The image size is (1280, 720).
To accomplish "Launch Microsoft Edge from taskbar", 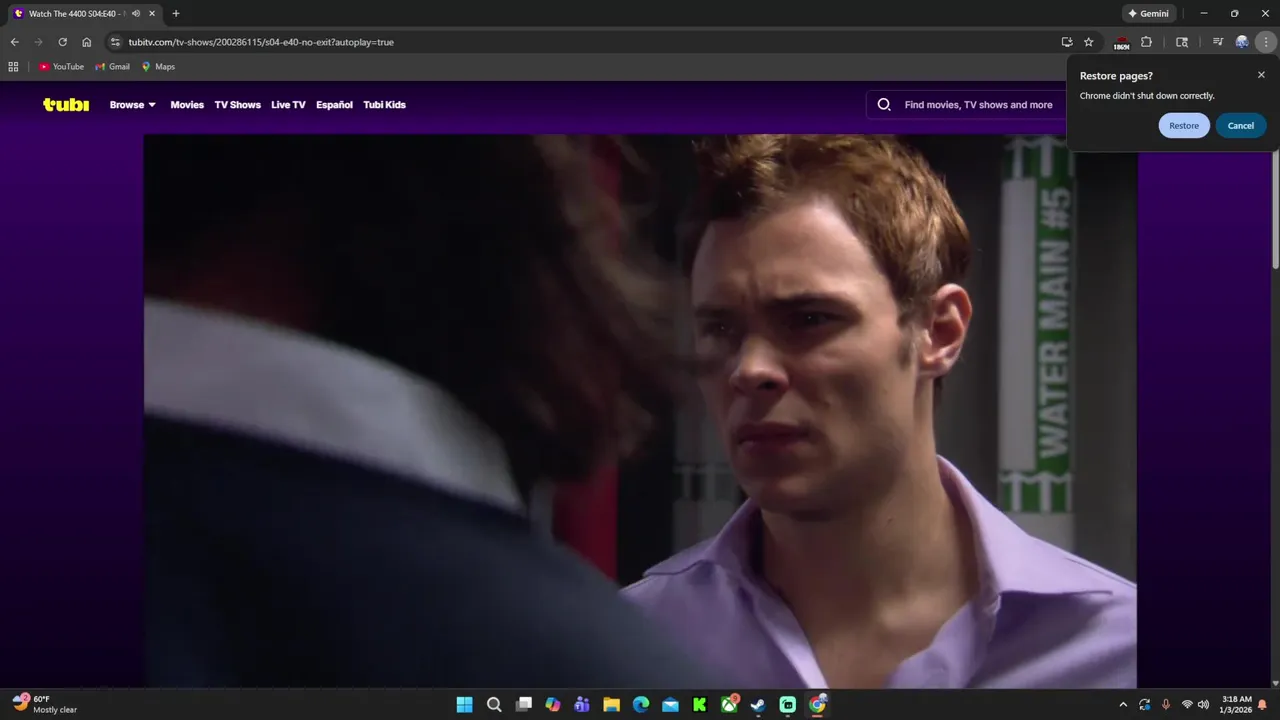I will tap(641, 704).
